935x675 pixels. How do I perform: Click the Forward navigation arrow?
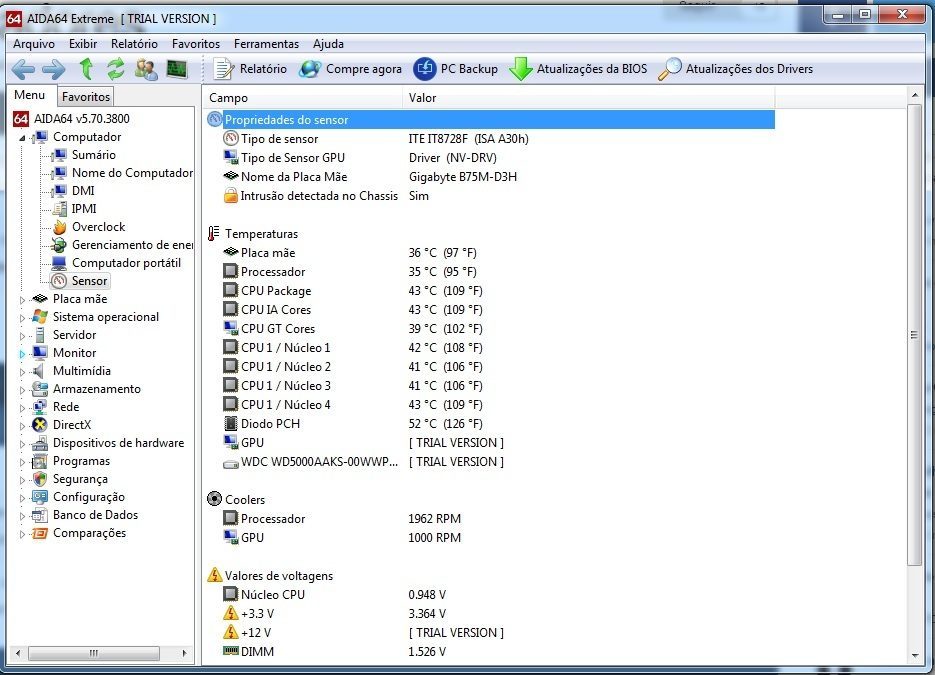click(54, 69)
